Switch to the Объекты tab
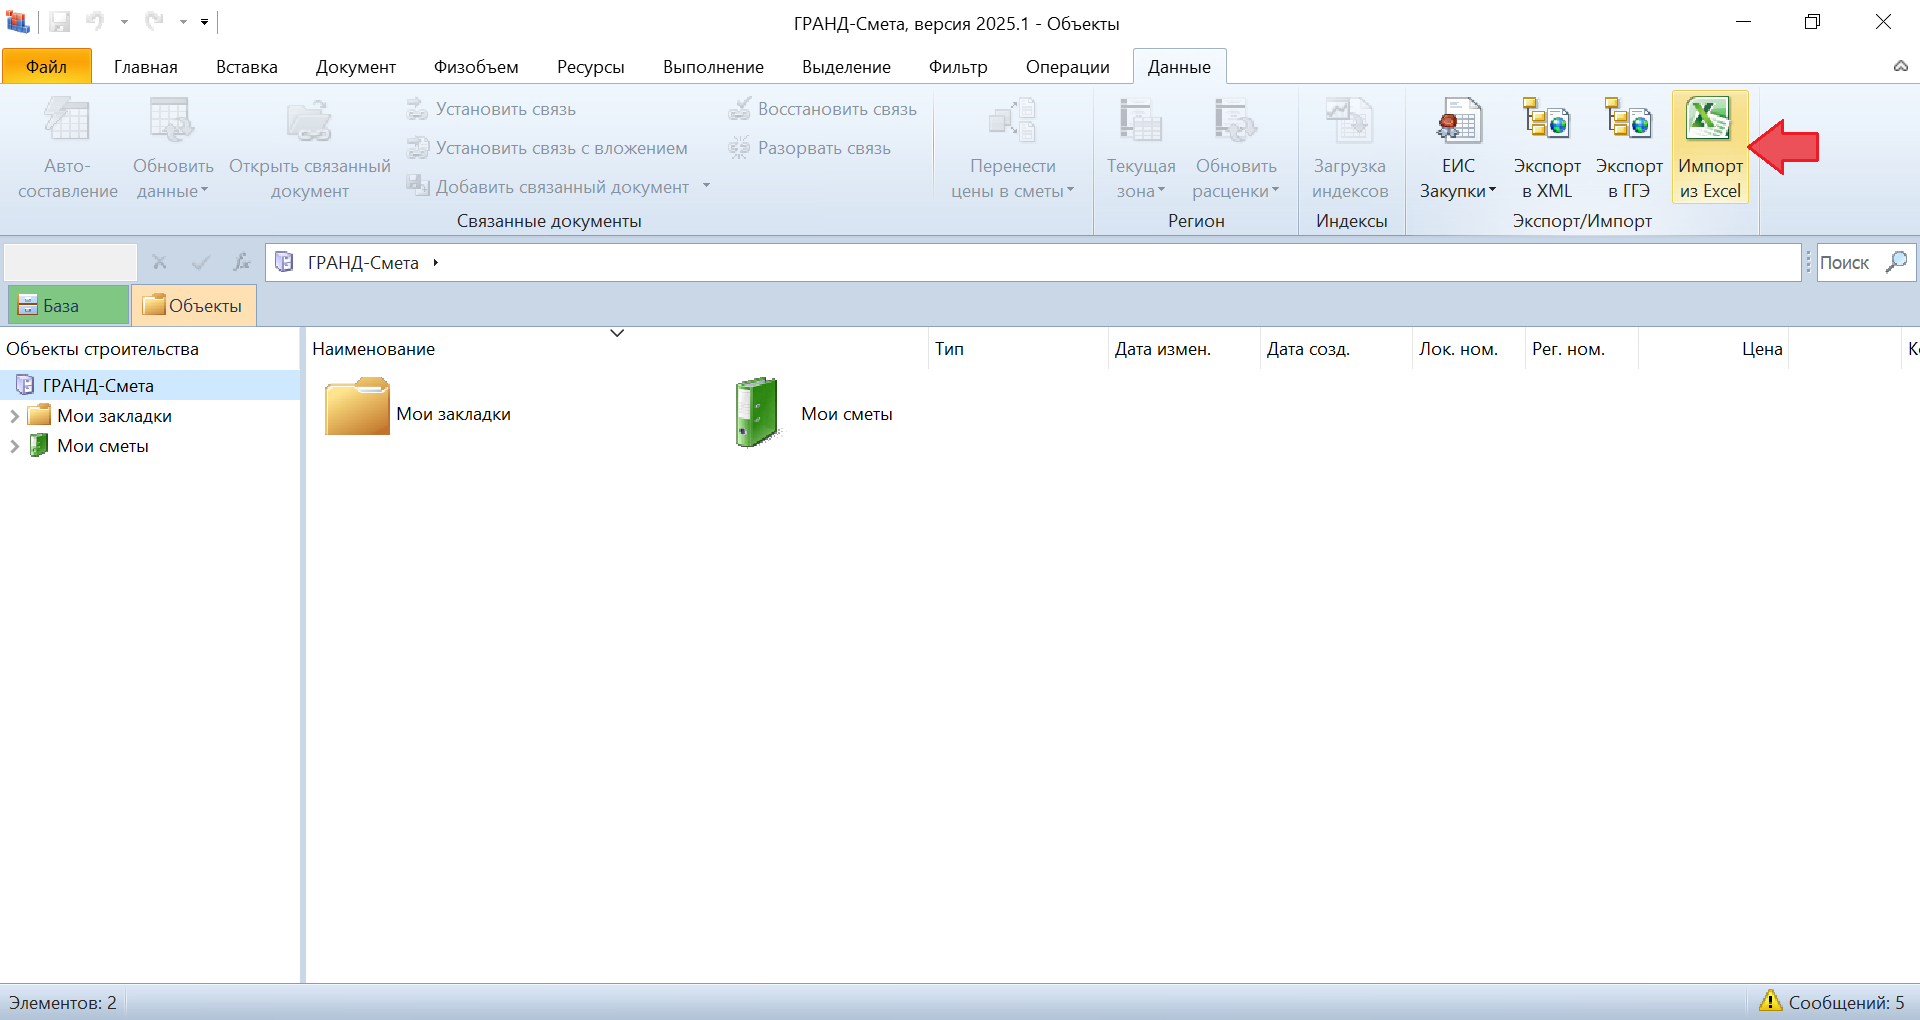Viewport: 1920px width, 1020px height. (194, 305)
